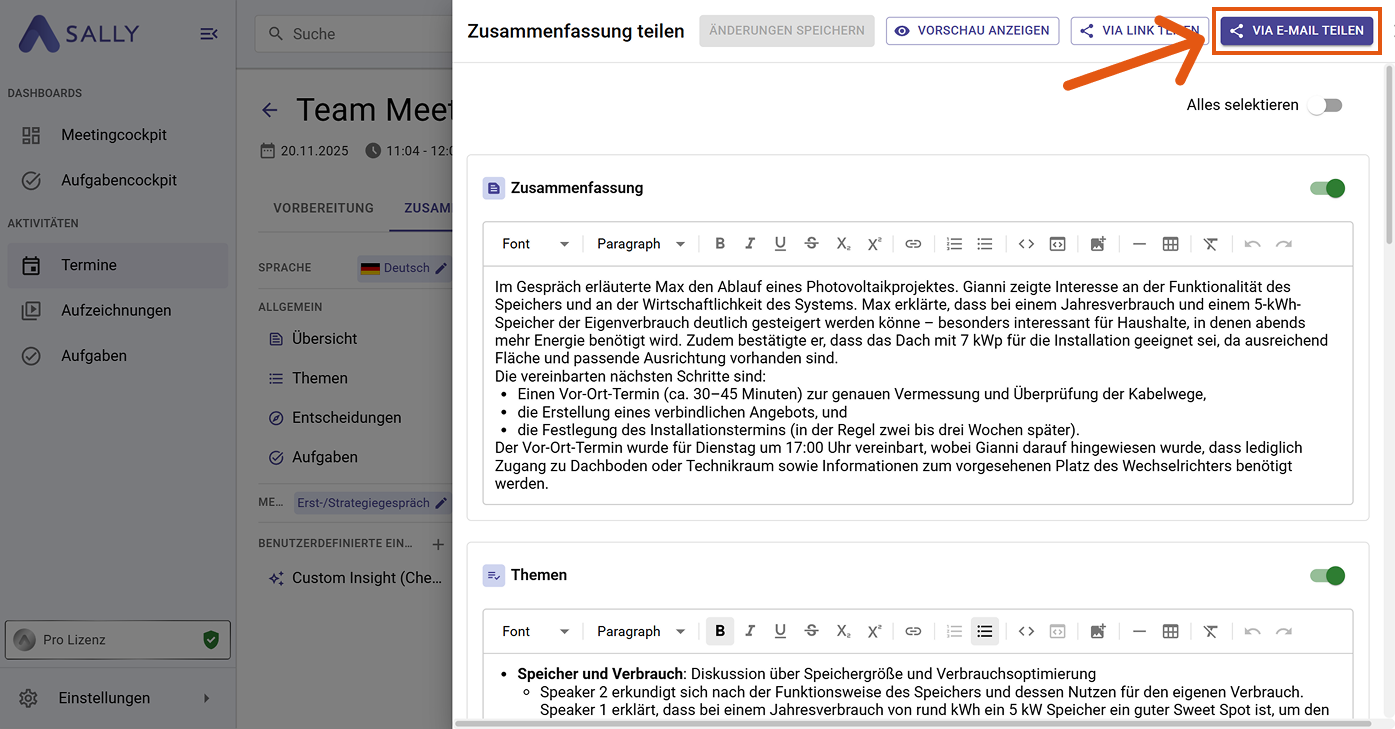Click Bold icon in Zusammenfassung editor toolbar
Viewport: 1395px width, 729px height.
[720, 244]
